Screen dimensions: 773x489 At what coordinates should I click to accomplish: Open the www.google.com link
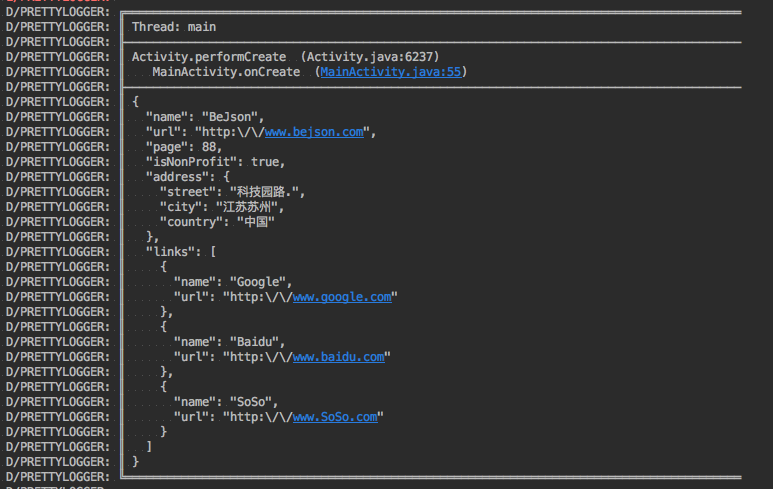coord(342,297)
